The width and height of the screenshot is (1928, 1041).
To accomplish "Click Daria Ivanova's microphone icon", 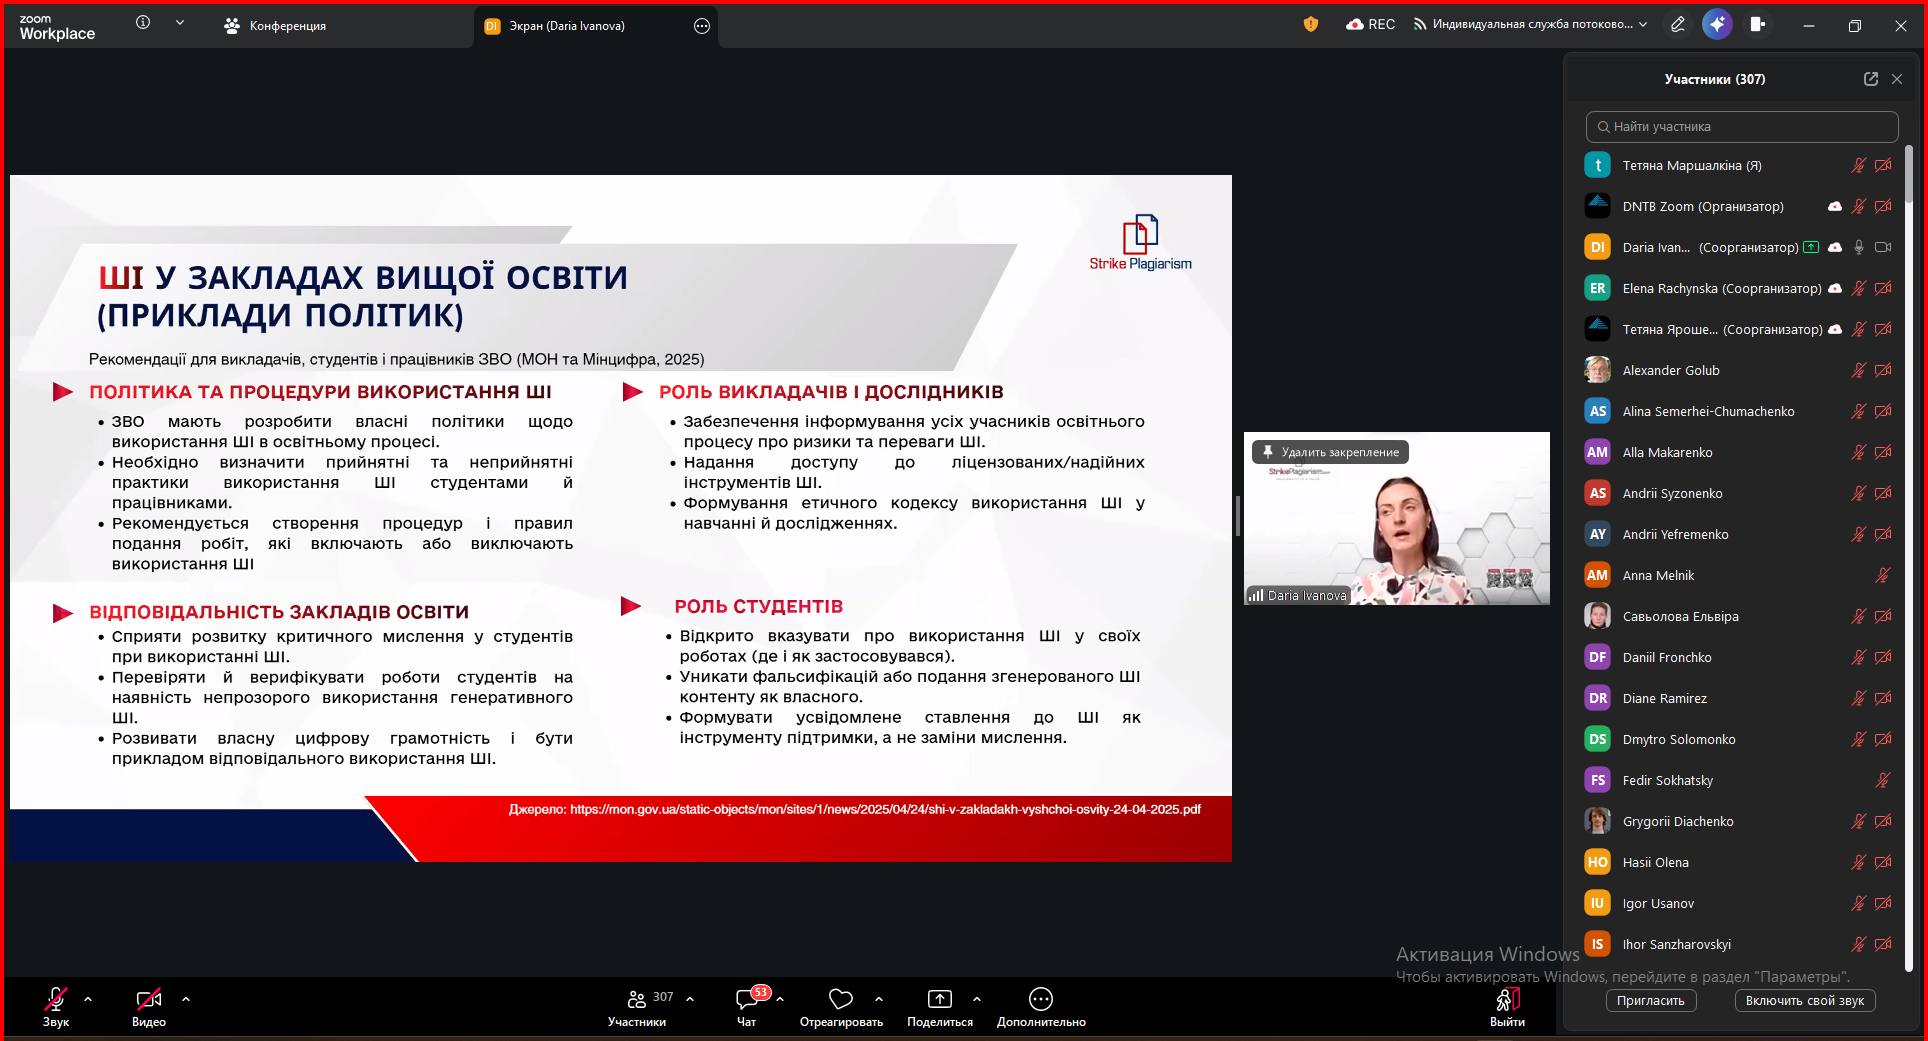I will 1859,248.
